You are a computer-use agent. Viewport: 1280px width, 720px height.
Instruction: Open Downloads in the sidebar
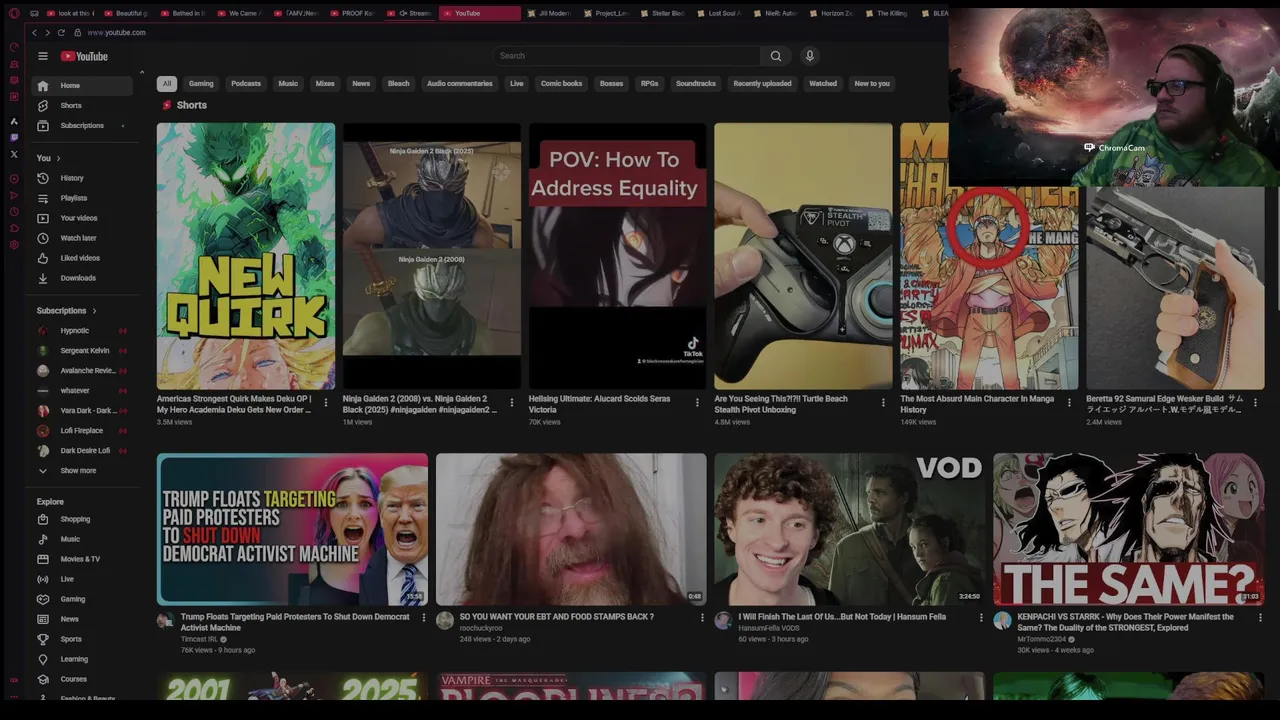click(82, 278)
